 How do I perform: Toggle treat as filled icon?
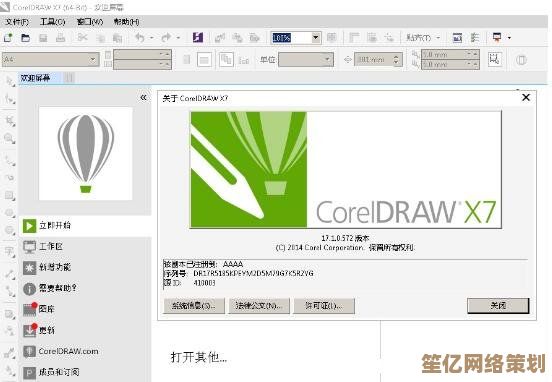click(x=494, y=60)
